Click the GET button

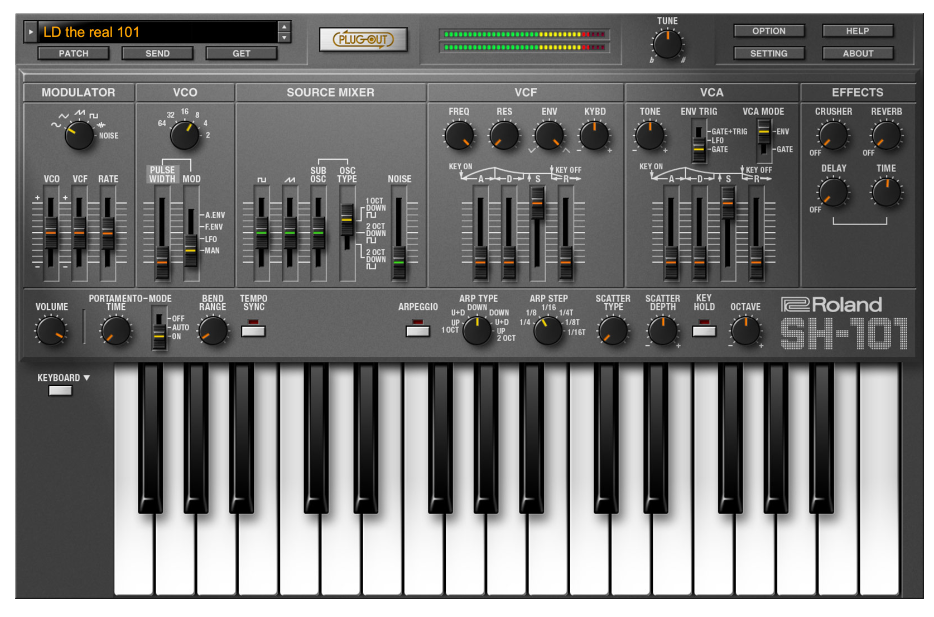241,54
